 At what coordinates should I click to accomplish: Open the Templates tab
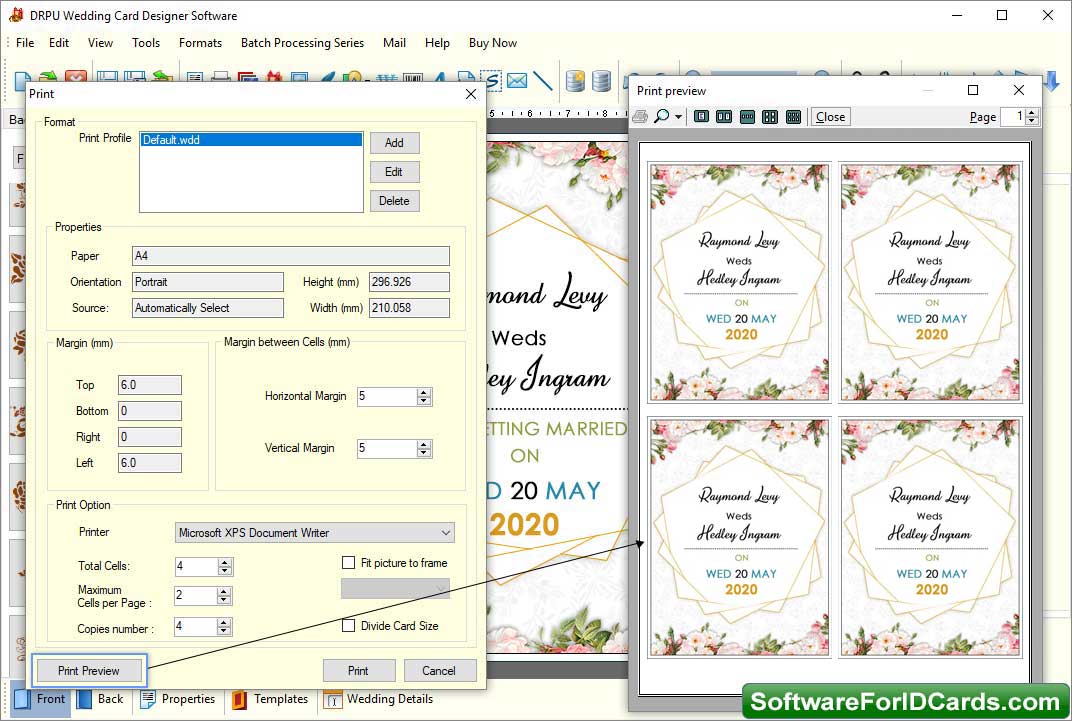271,699
